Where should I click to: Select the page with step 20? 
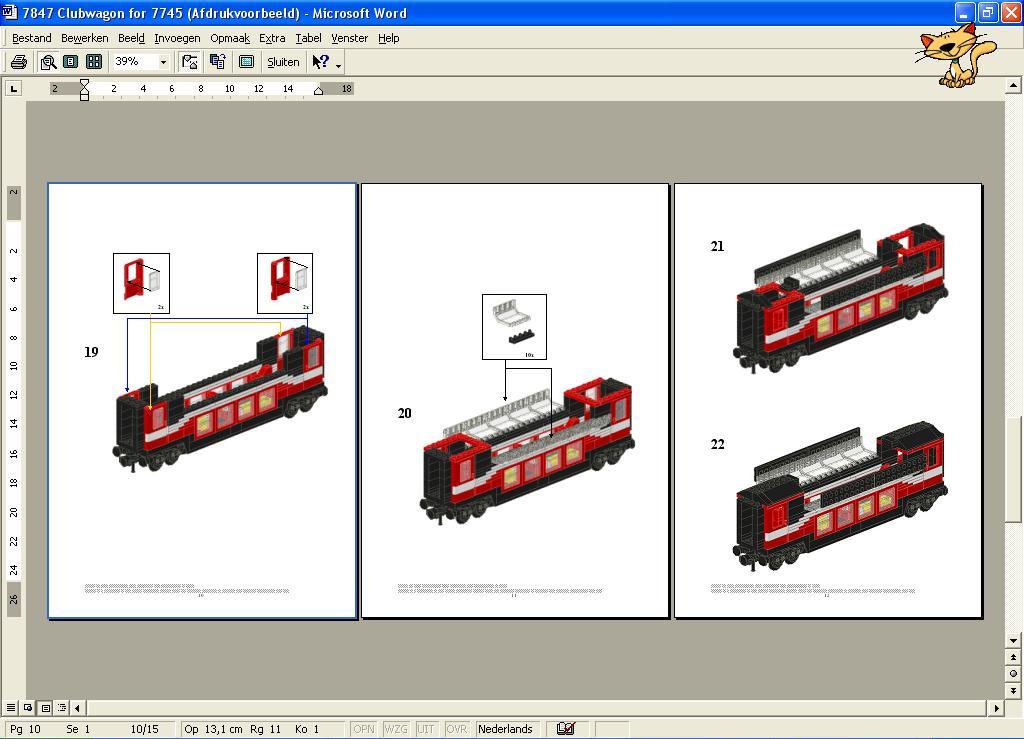point(515,400)
